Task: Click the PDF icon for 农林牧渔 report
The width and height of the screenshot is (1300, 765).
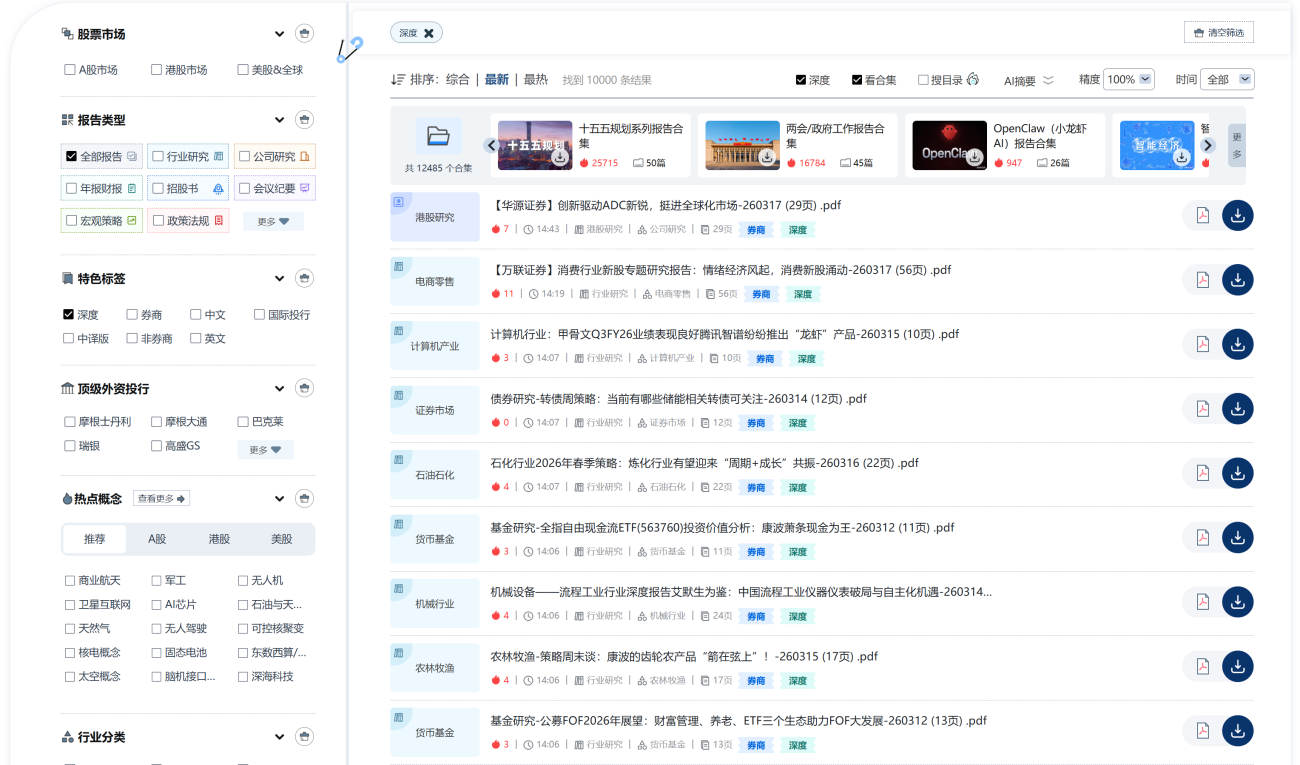Action: [1202, 666]
